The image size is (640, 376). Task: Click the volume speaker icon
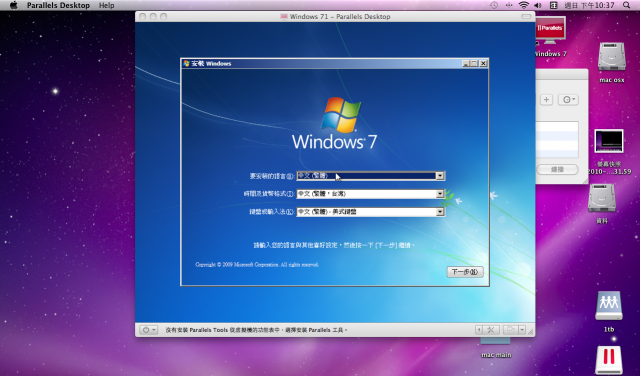[538, 5]
